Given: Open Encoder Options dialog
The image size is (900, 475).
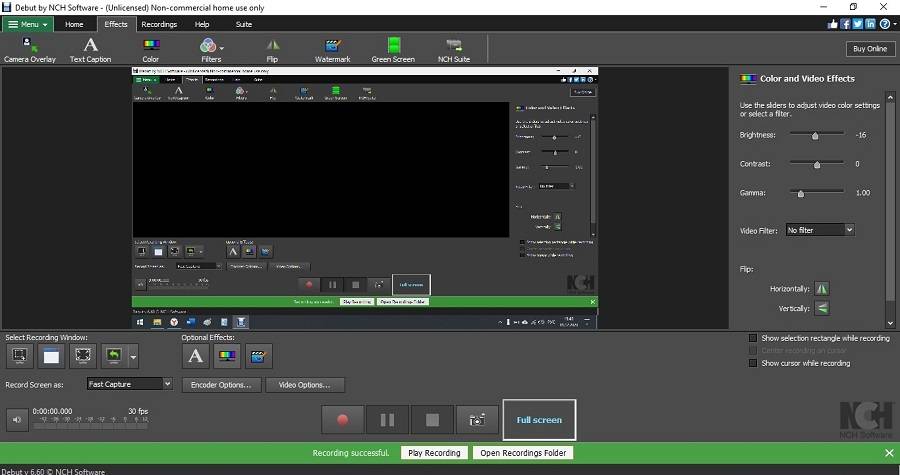Looking at the screenshot, I should coord(224,384).
